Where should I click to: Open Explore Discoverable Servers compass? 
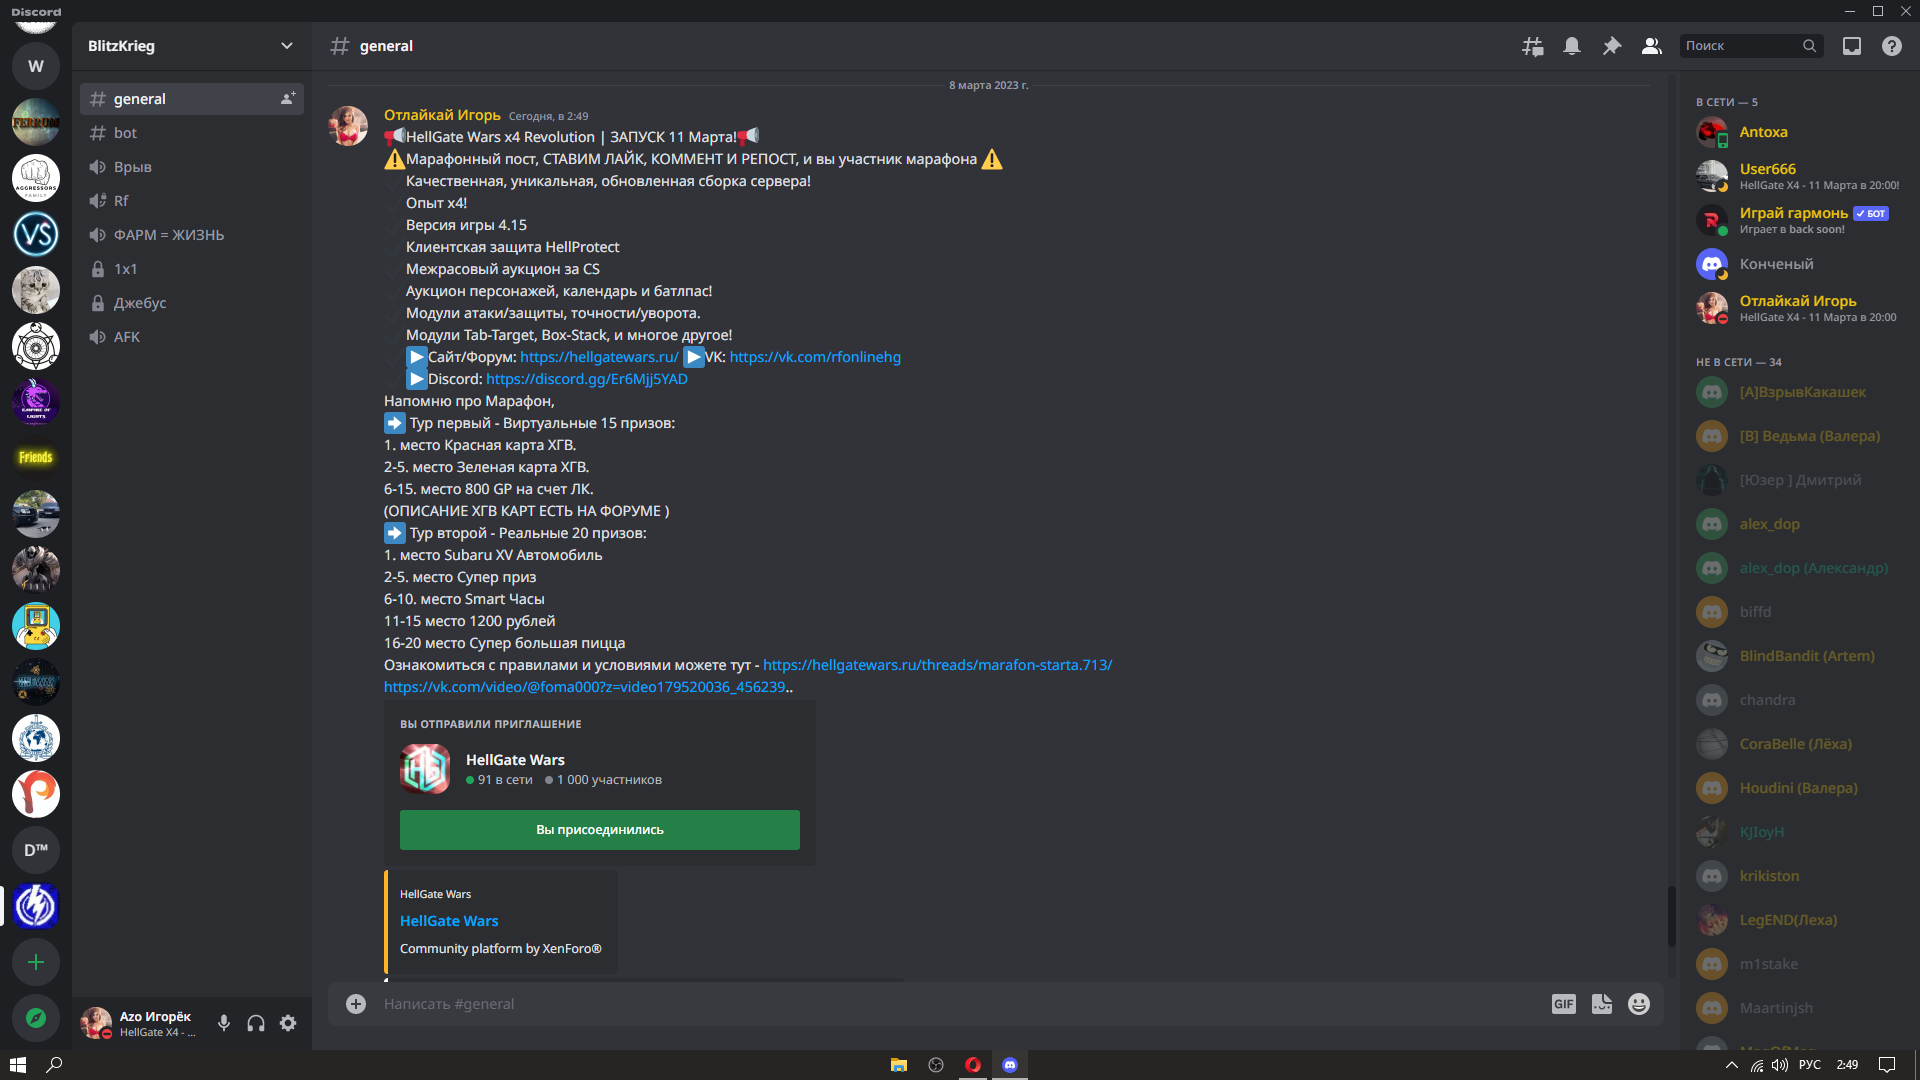36,1018
